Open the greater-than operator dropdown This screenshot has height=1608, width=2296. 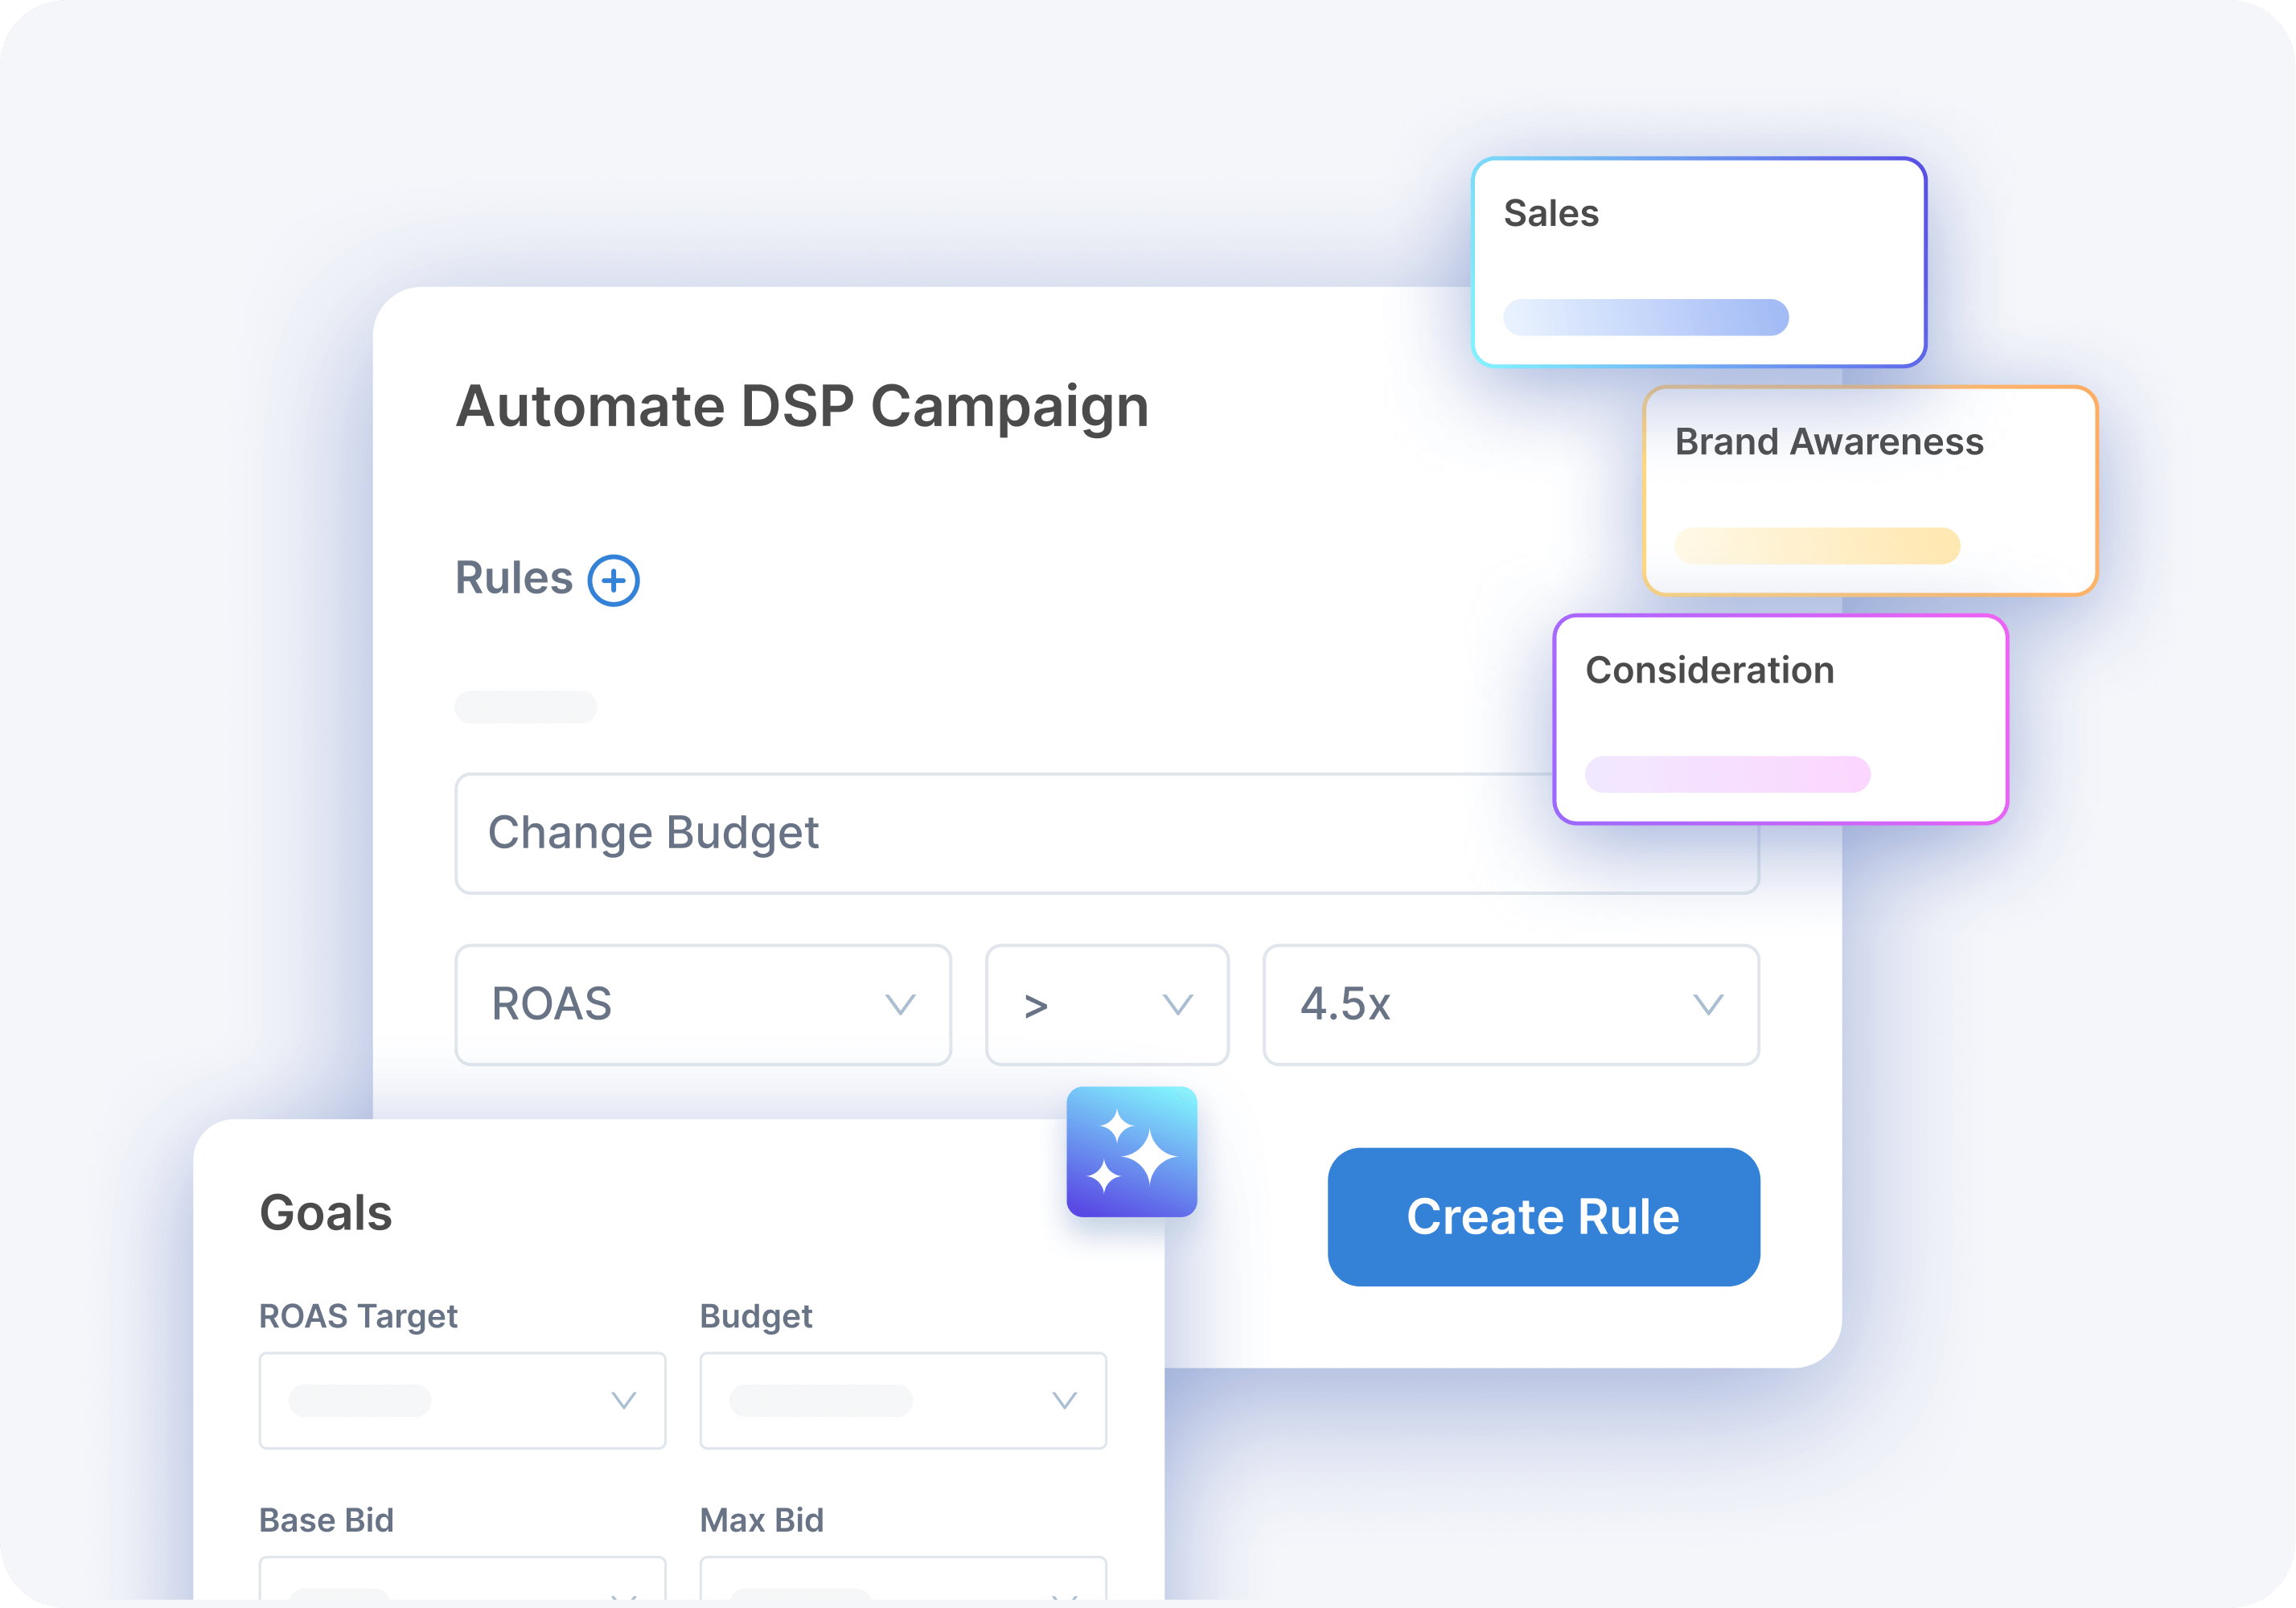tap(1107, 1004)
